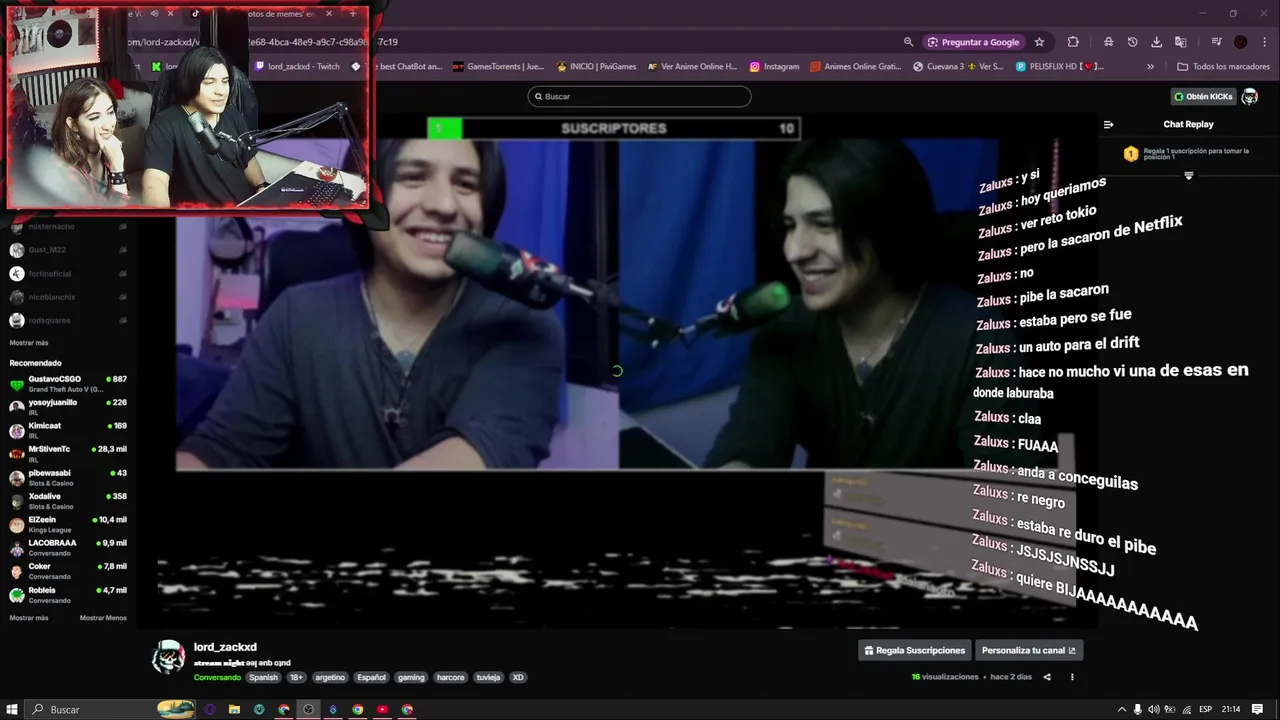
Task: Open volume speaker tray icon
Action: pos(1153,709)
